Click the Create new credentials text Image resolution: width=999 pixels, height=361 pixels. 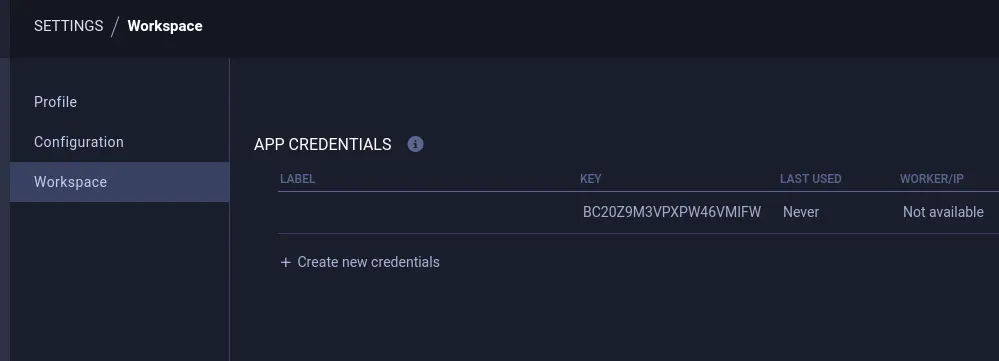[x=368, y=262]
